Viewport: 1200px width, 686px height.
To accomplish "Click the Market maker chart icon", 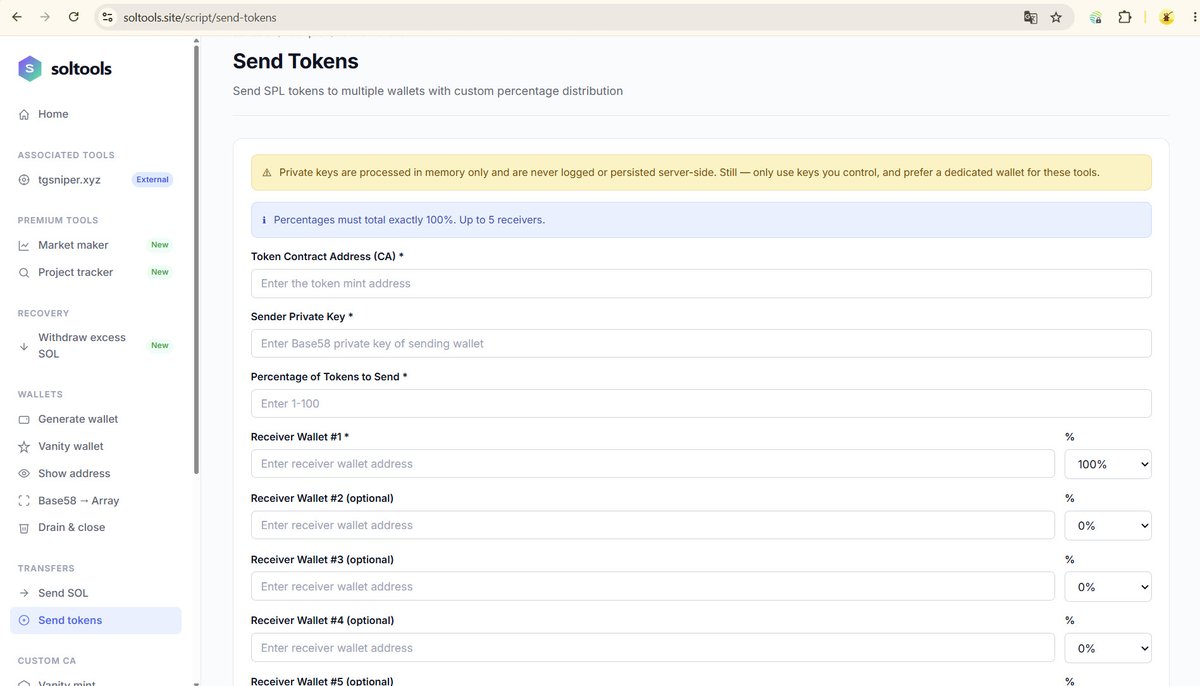I will coord(24,245).
